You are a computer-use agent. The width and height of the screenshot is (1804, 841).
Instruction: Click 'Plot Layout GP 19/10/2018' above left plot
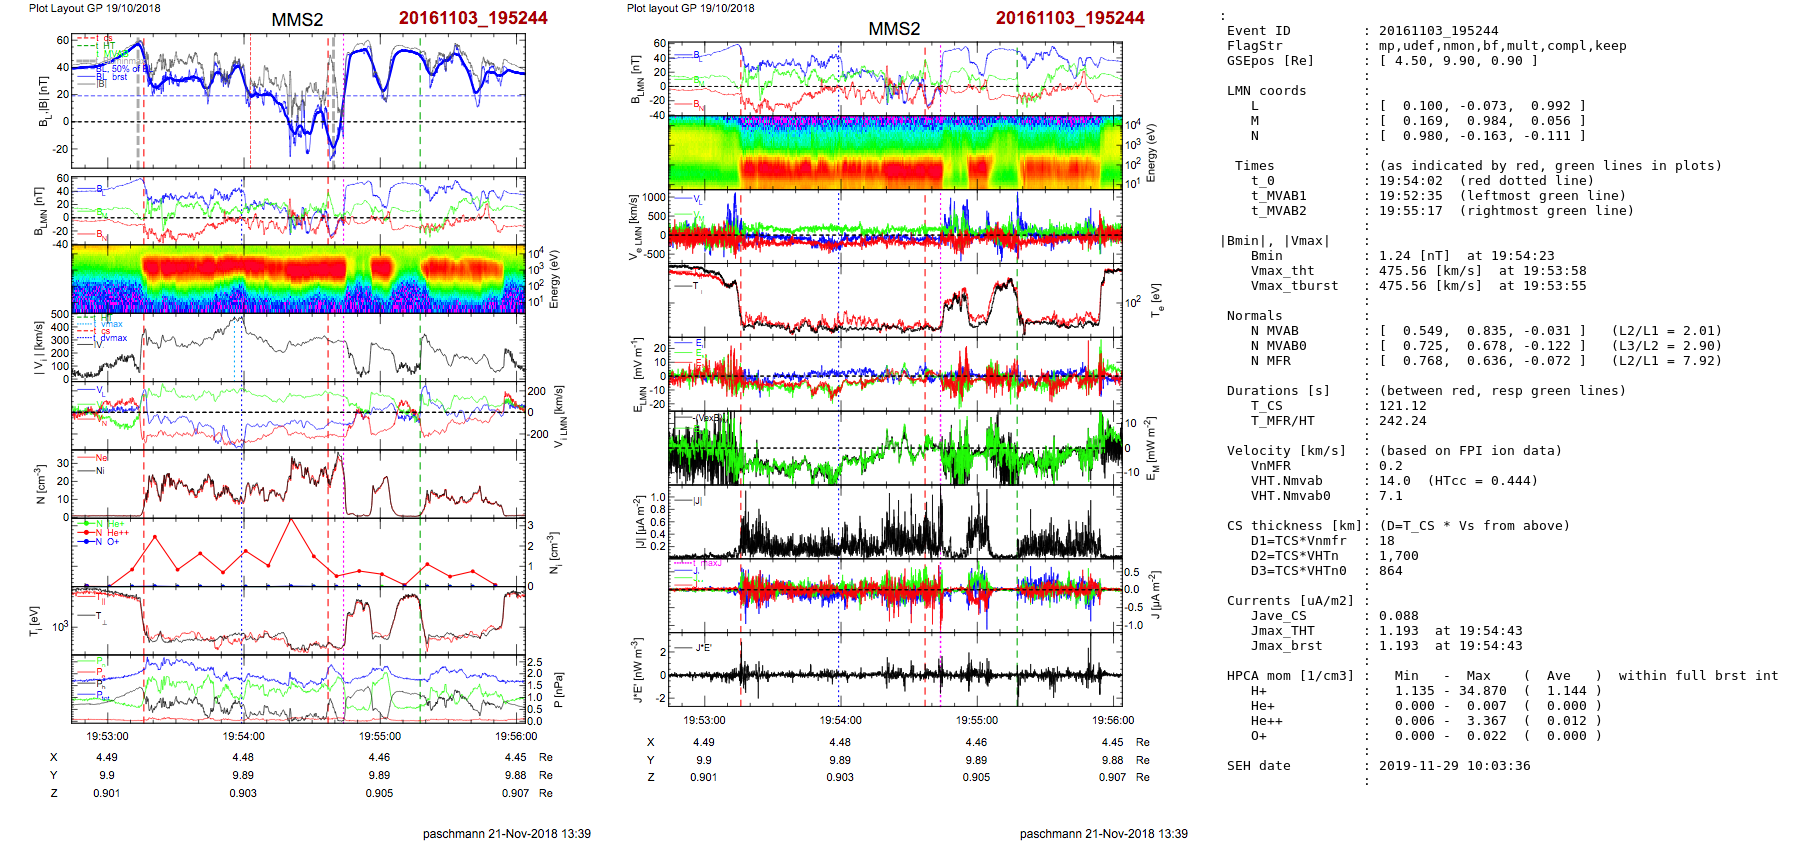coord(94,8)
